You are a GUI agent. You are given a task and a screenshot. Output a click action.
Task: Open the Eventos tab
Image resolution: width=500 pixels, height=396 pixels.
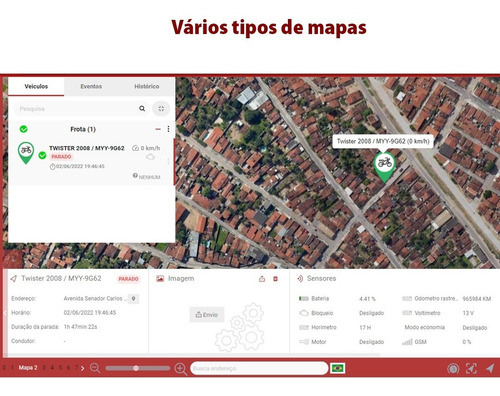(x=91, y=86)
